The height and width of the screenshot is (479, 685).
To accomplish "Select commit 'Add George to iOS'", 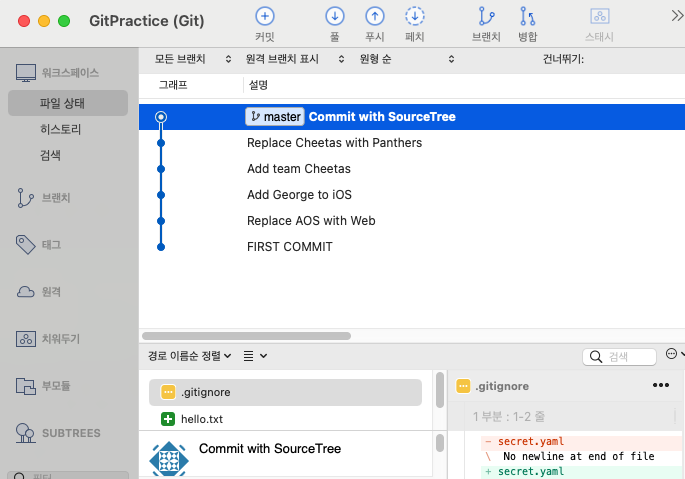I will pyautogui.click(x=412, y=195).
